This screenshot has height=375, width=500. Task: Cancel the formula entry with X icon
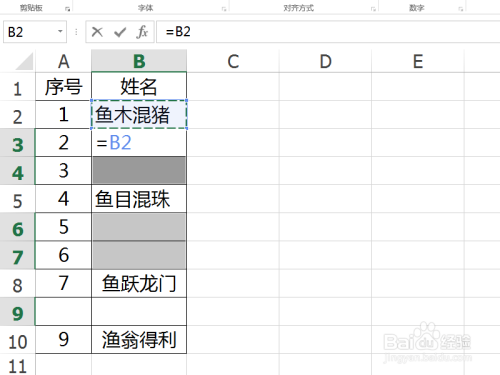click(x=97, y=32)
